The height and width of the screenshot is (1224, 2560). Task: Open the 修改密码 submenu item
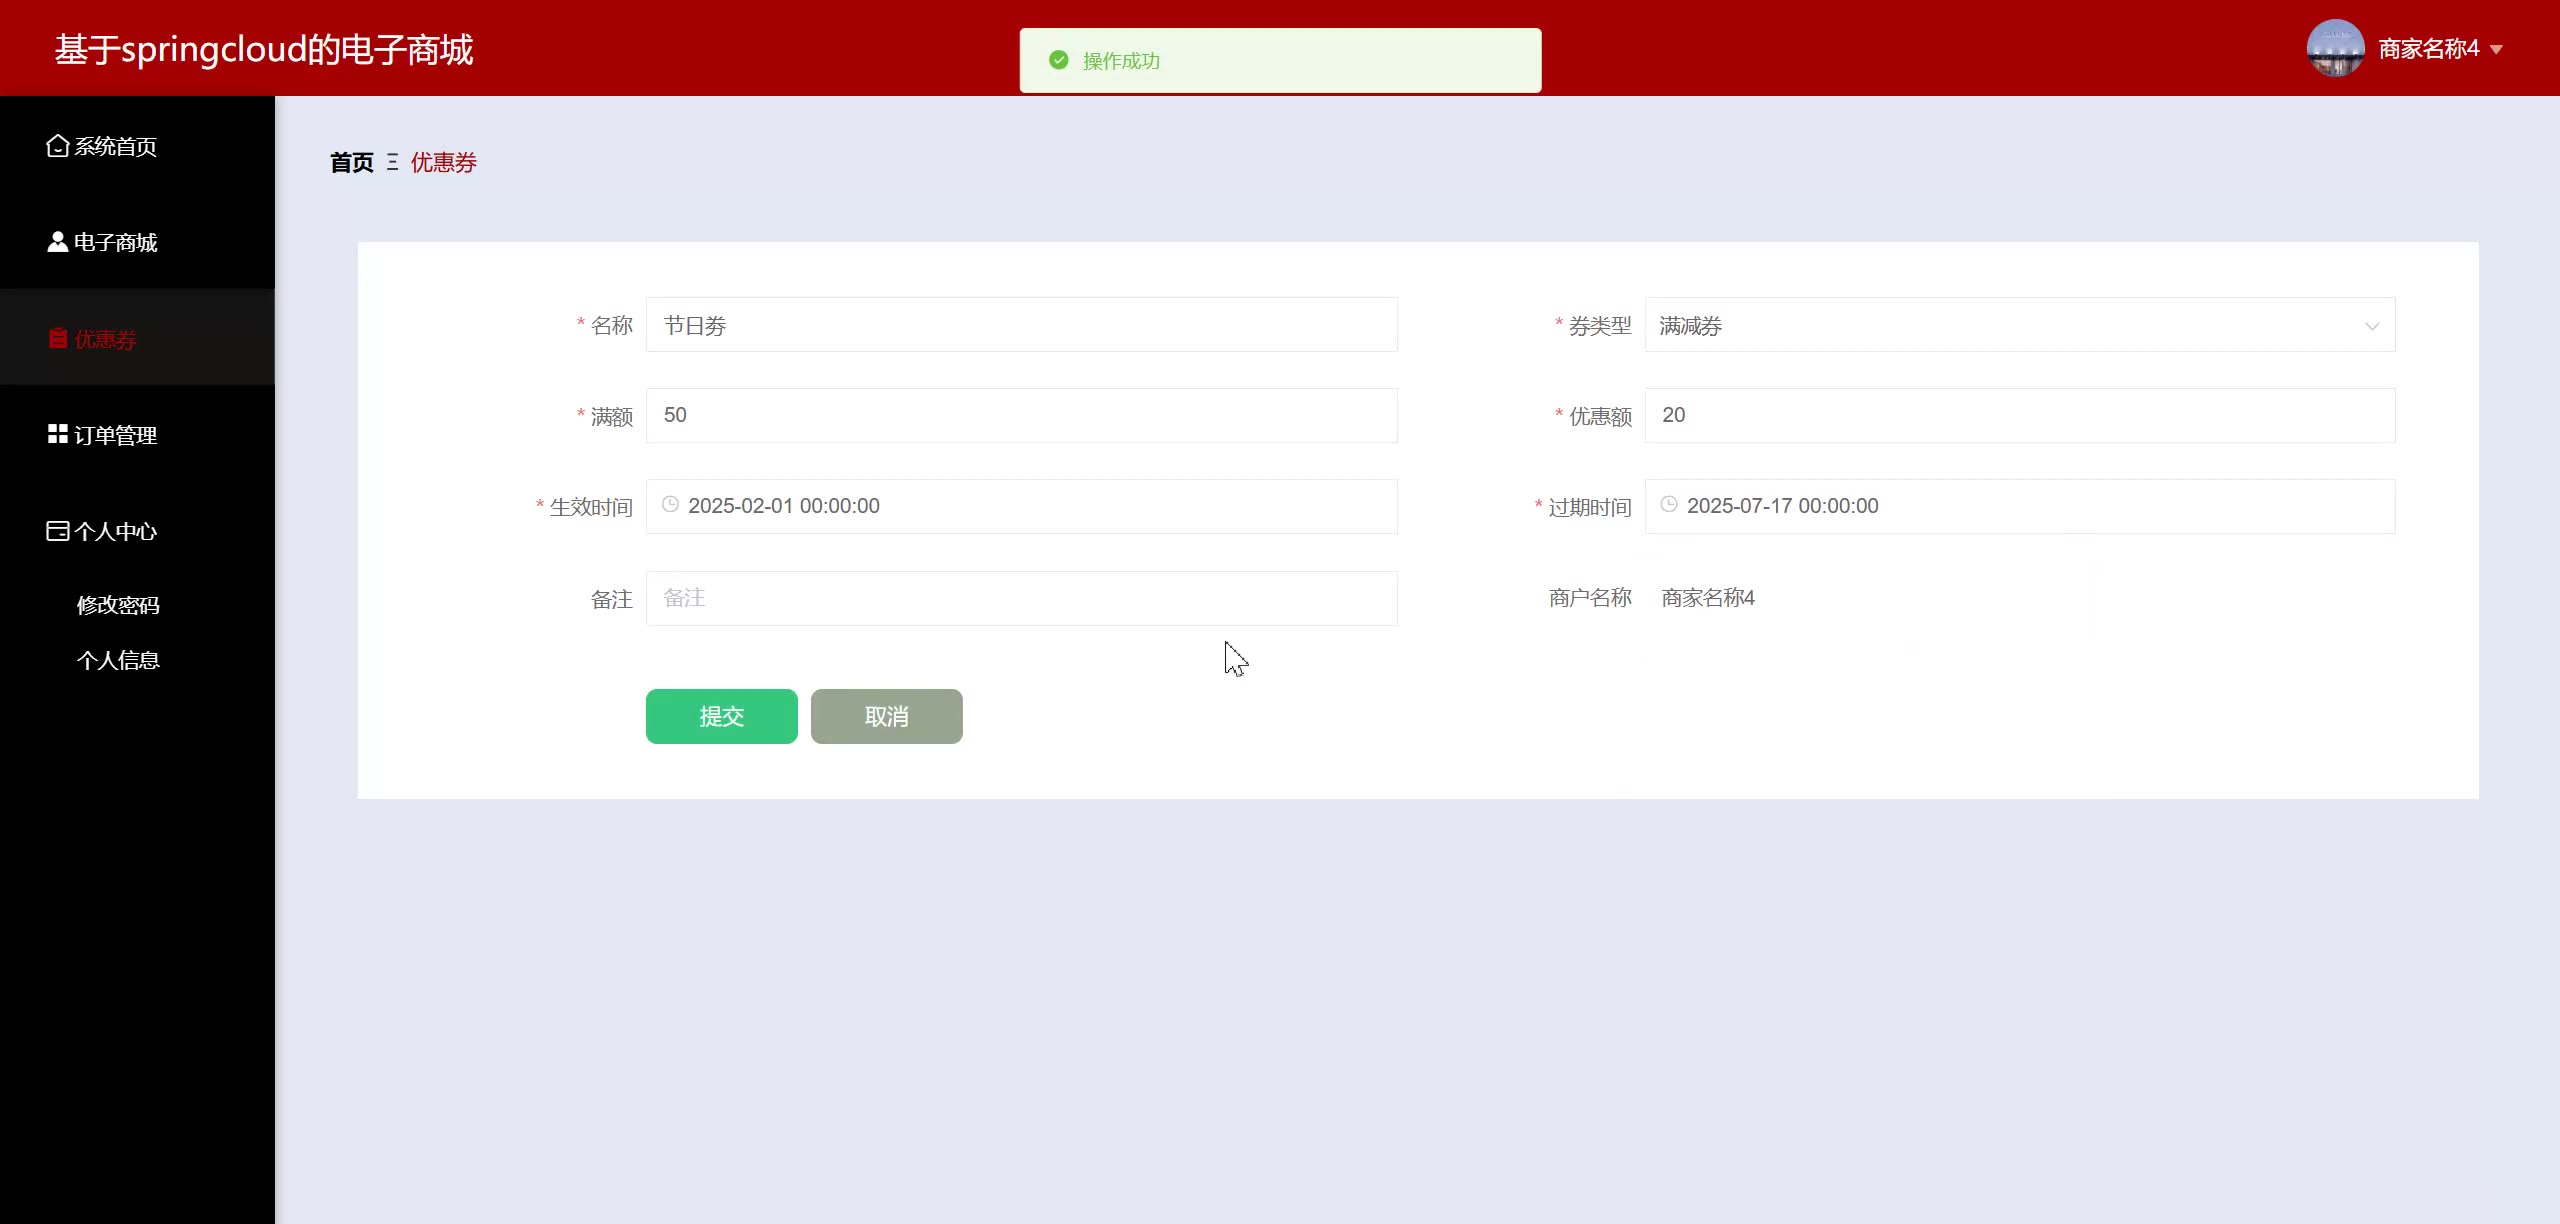(118, 605)
